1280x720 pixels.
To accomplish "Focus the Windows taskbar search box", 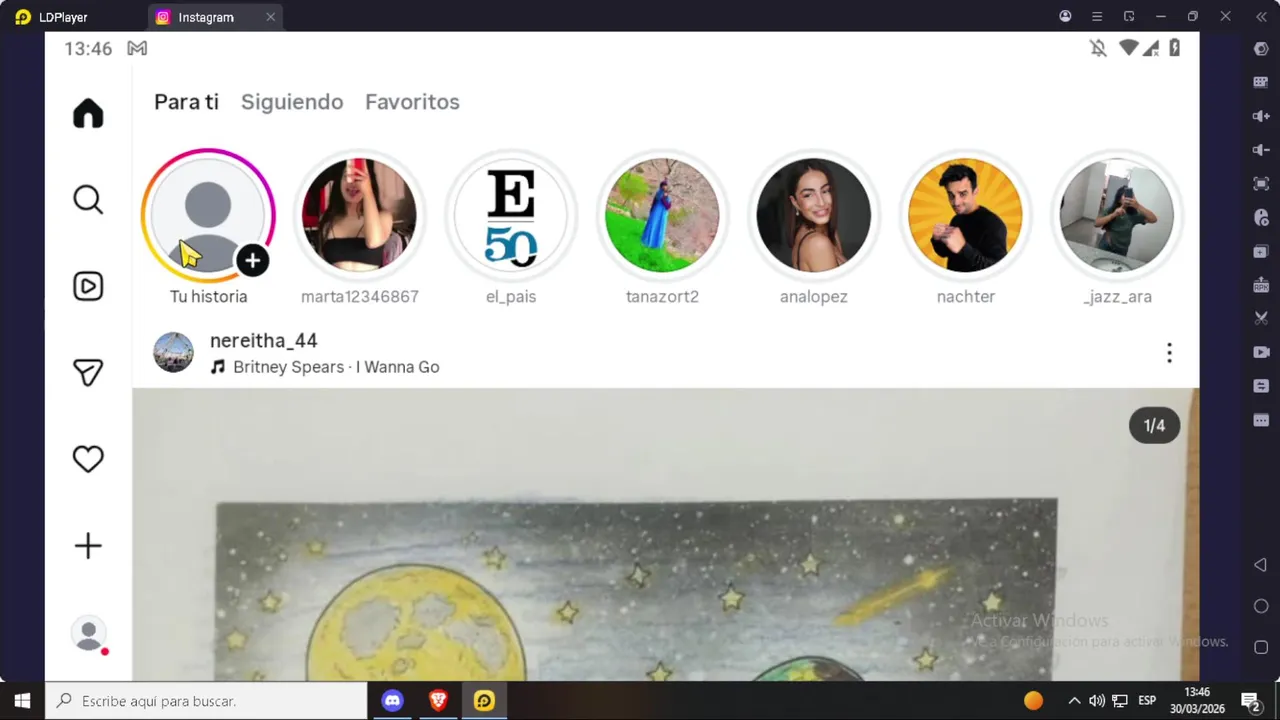I will (207, 701).
